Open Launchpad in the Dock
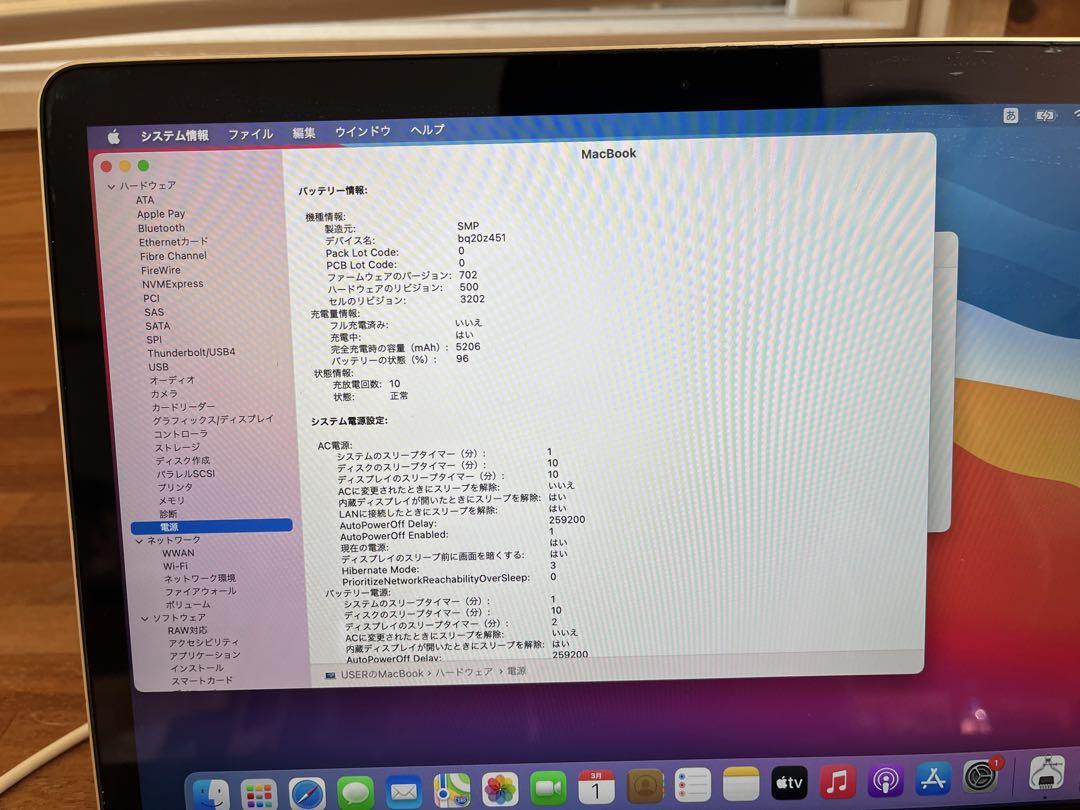This screenshot has height=810, width=1080. [x=258, y=795]
